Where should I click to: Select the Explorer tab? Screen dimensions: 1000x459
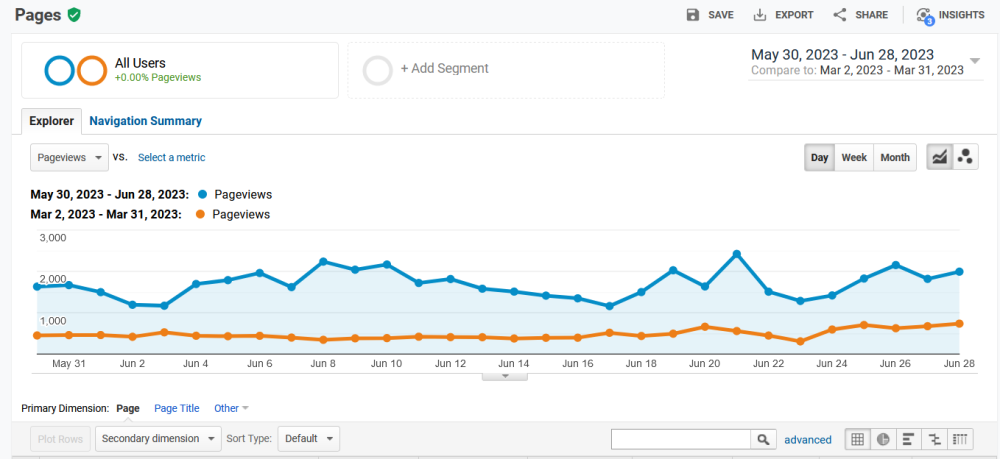[x=51, y=121]
